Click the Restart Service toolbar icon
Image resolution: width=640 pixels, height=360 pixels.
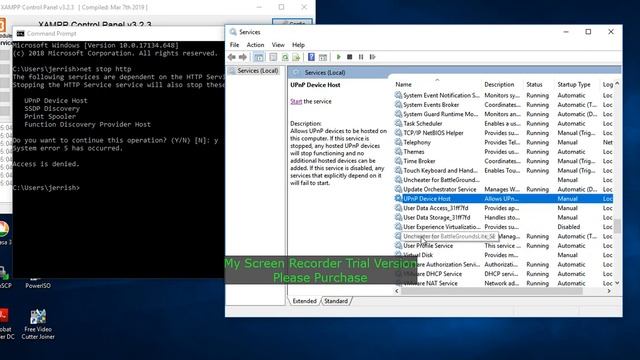coord(372,57)
